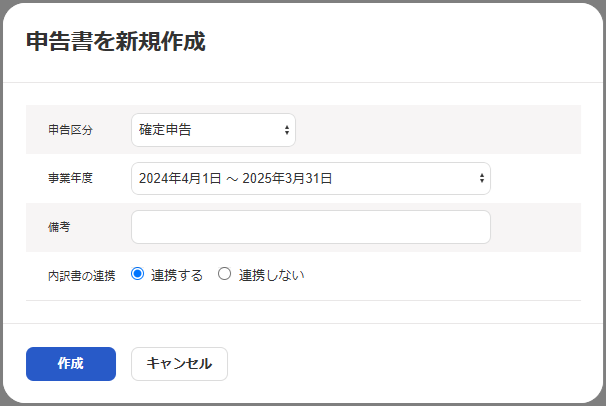The width and height of the screenshot is (606, 406).
Task: Click the 申告区分 label
Action: (x=70, y=130)
